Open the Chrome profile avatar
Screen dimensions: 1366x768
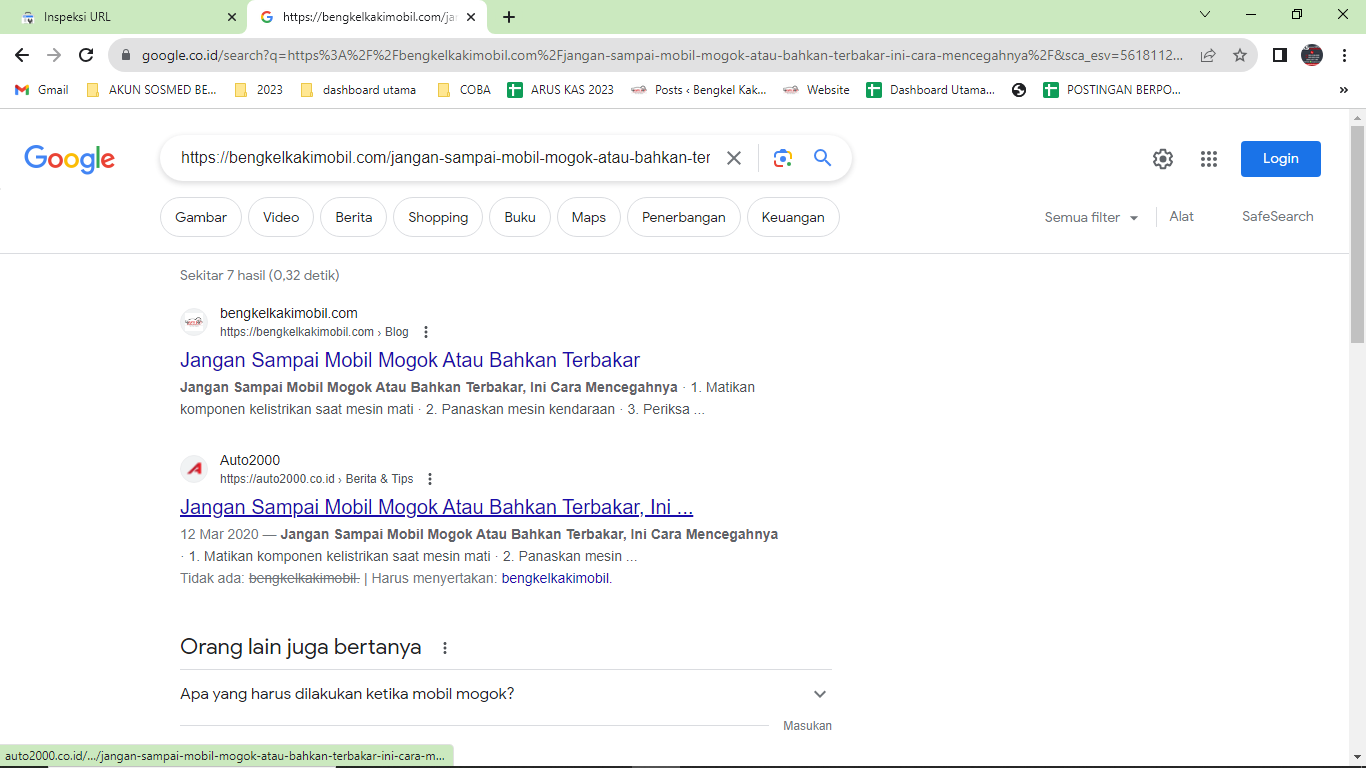1312,55
